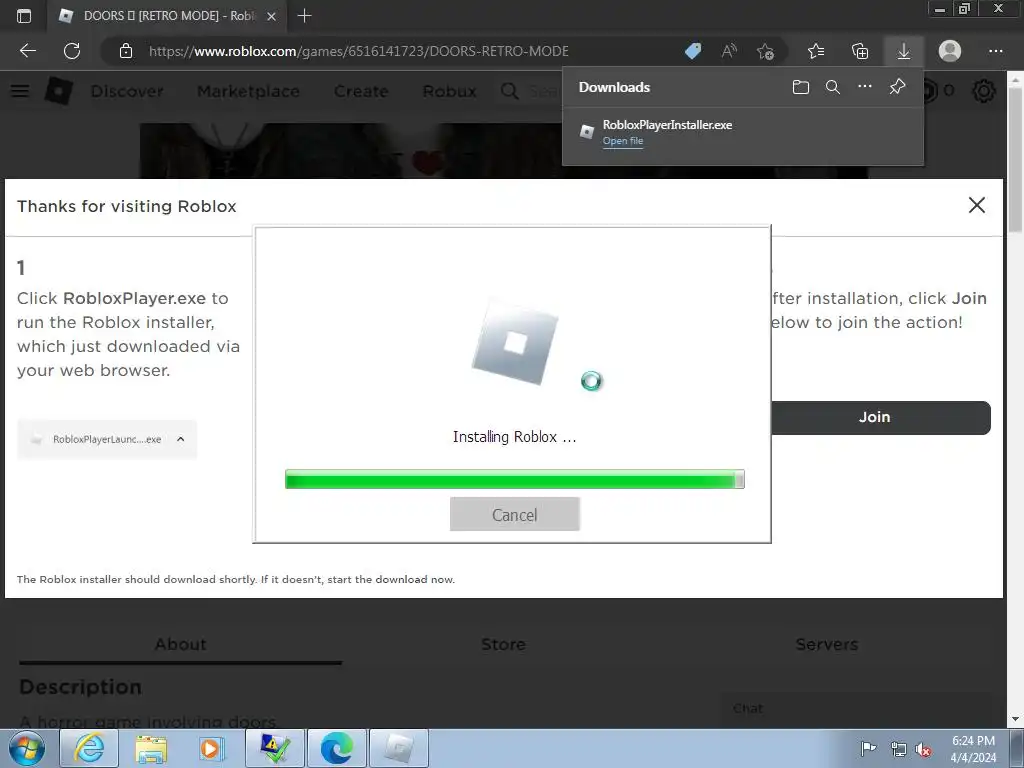Viewport: 1024px width, 768px height.
Task: Open the Collections icon
Action: point(860,51)
